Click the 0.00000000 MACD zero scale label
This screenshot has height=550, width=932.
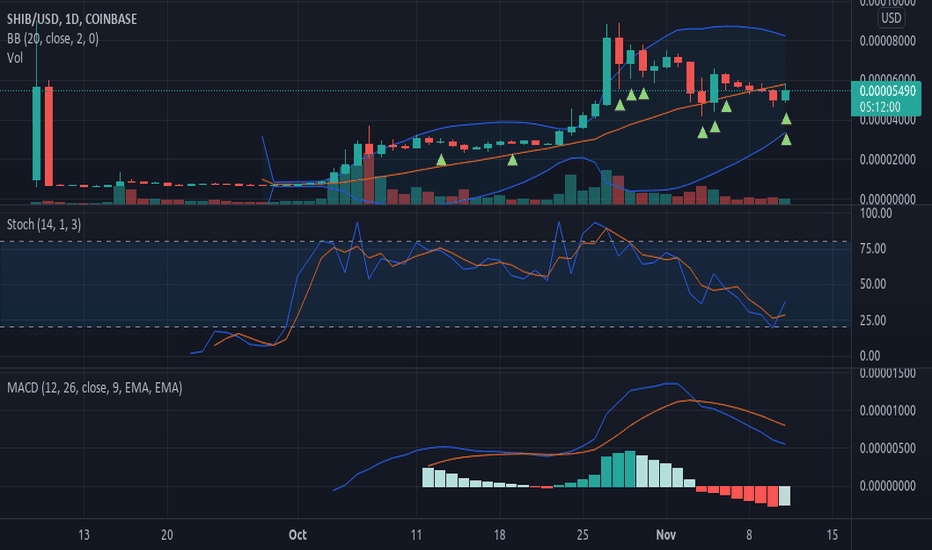[887, 486]
